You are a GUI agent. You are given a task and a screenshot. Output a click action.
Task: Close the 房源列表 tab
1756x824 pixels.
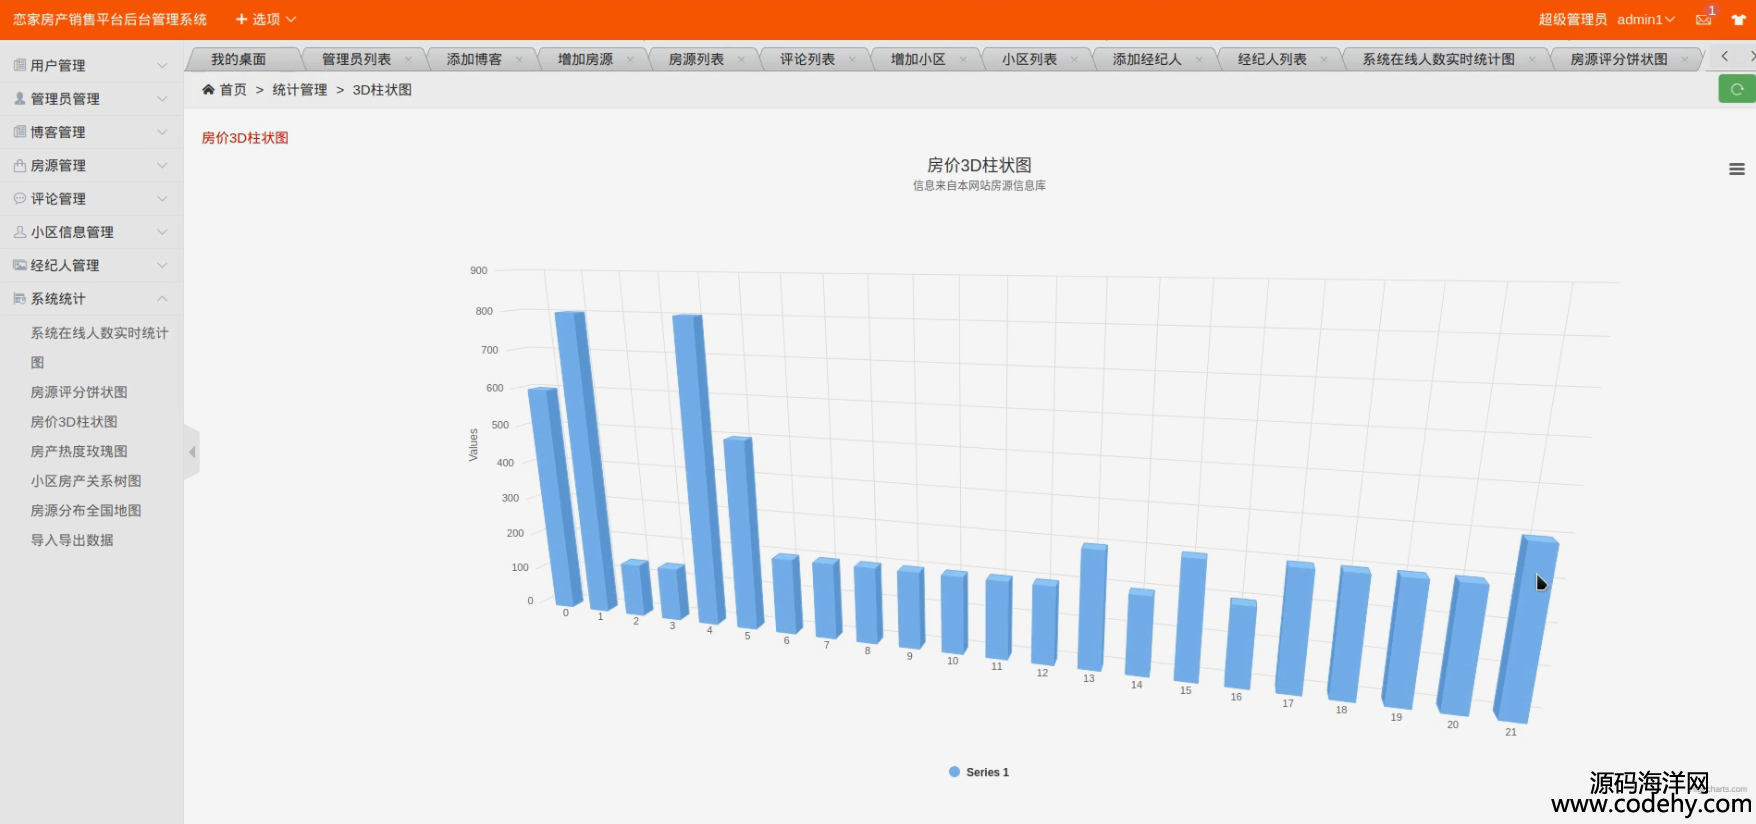[x=741, y=59]
